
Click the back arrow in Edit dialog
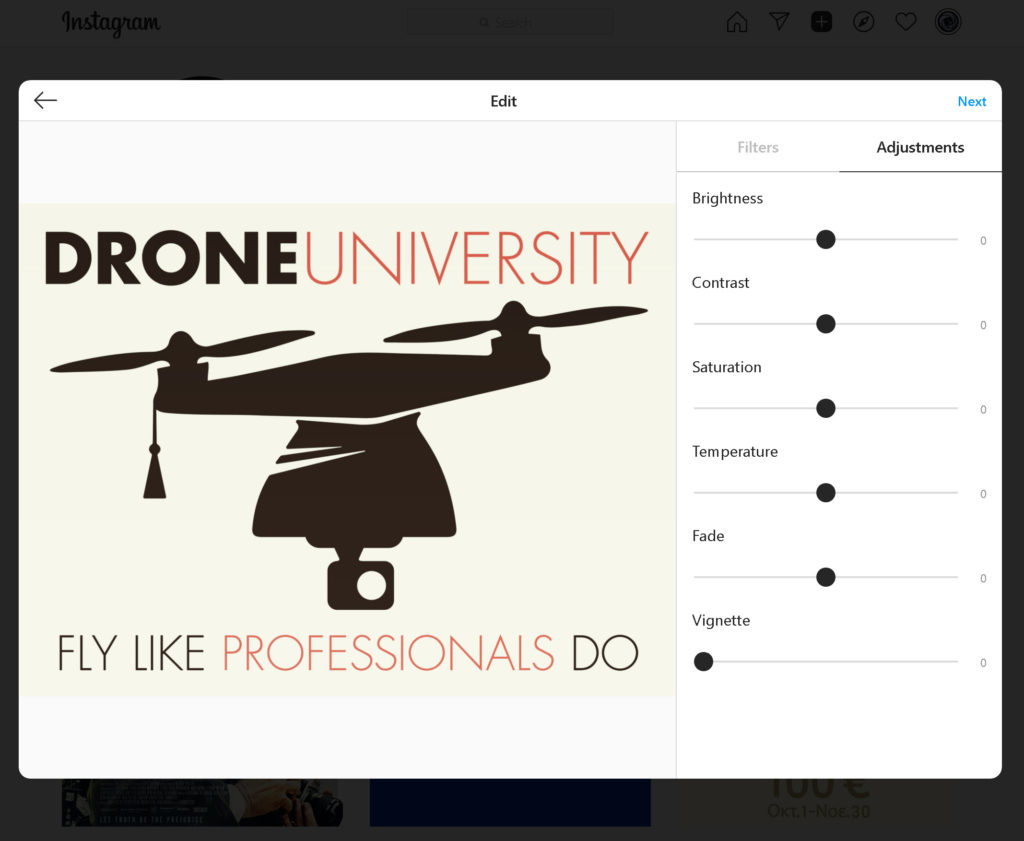click(45, 100)
